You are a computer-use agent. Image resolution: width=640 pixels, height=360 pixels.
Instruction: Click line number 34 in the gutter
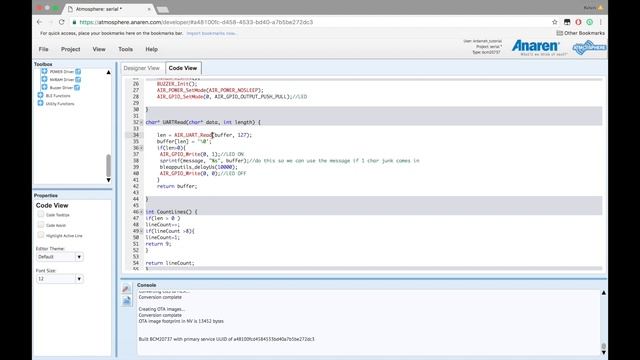tap(136, 135)
